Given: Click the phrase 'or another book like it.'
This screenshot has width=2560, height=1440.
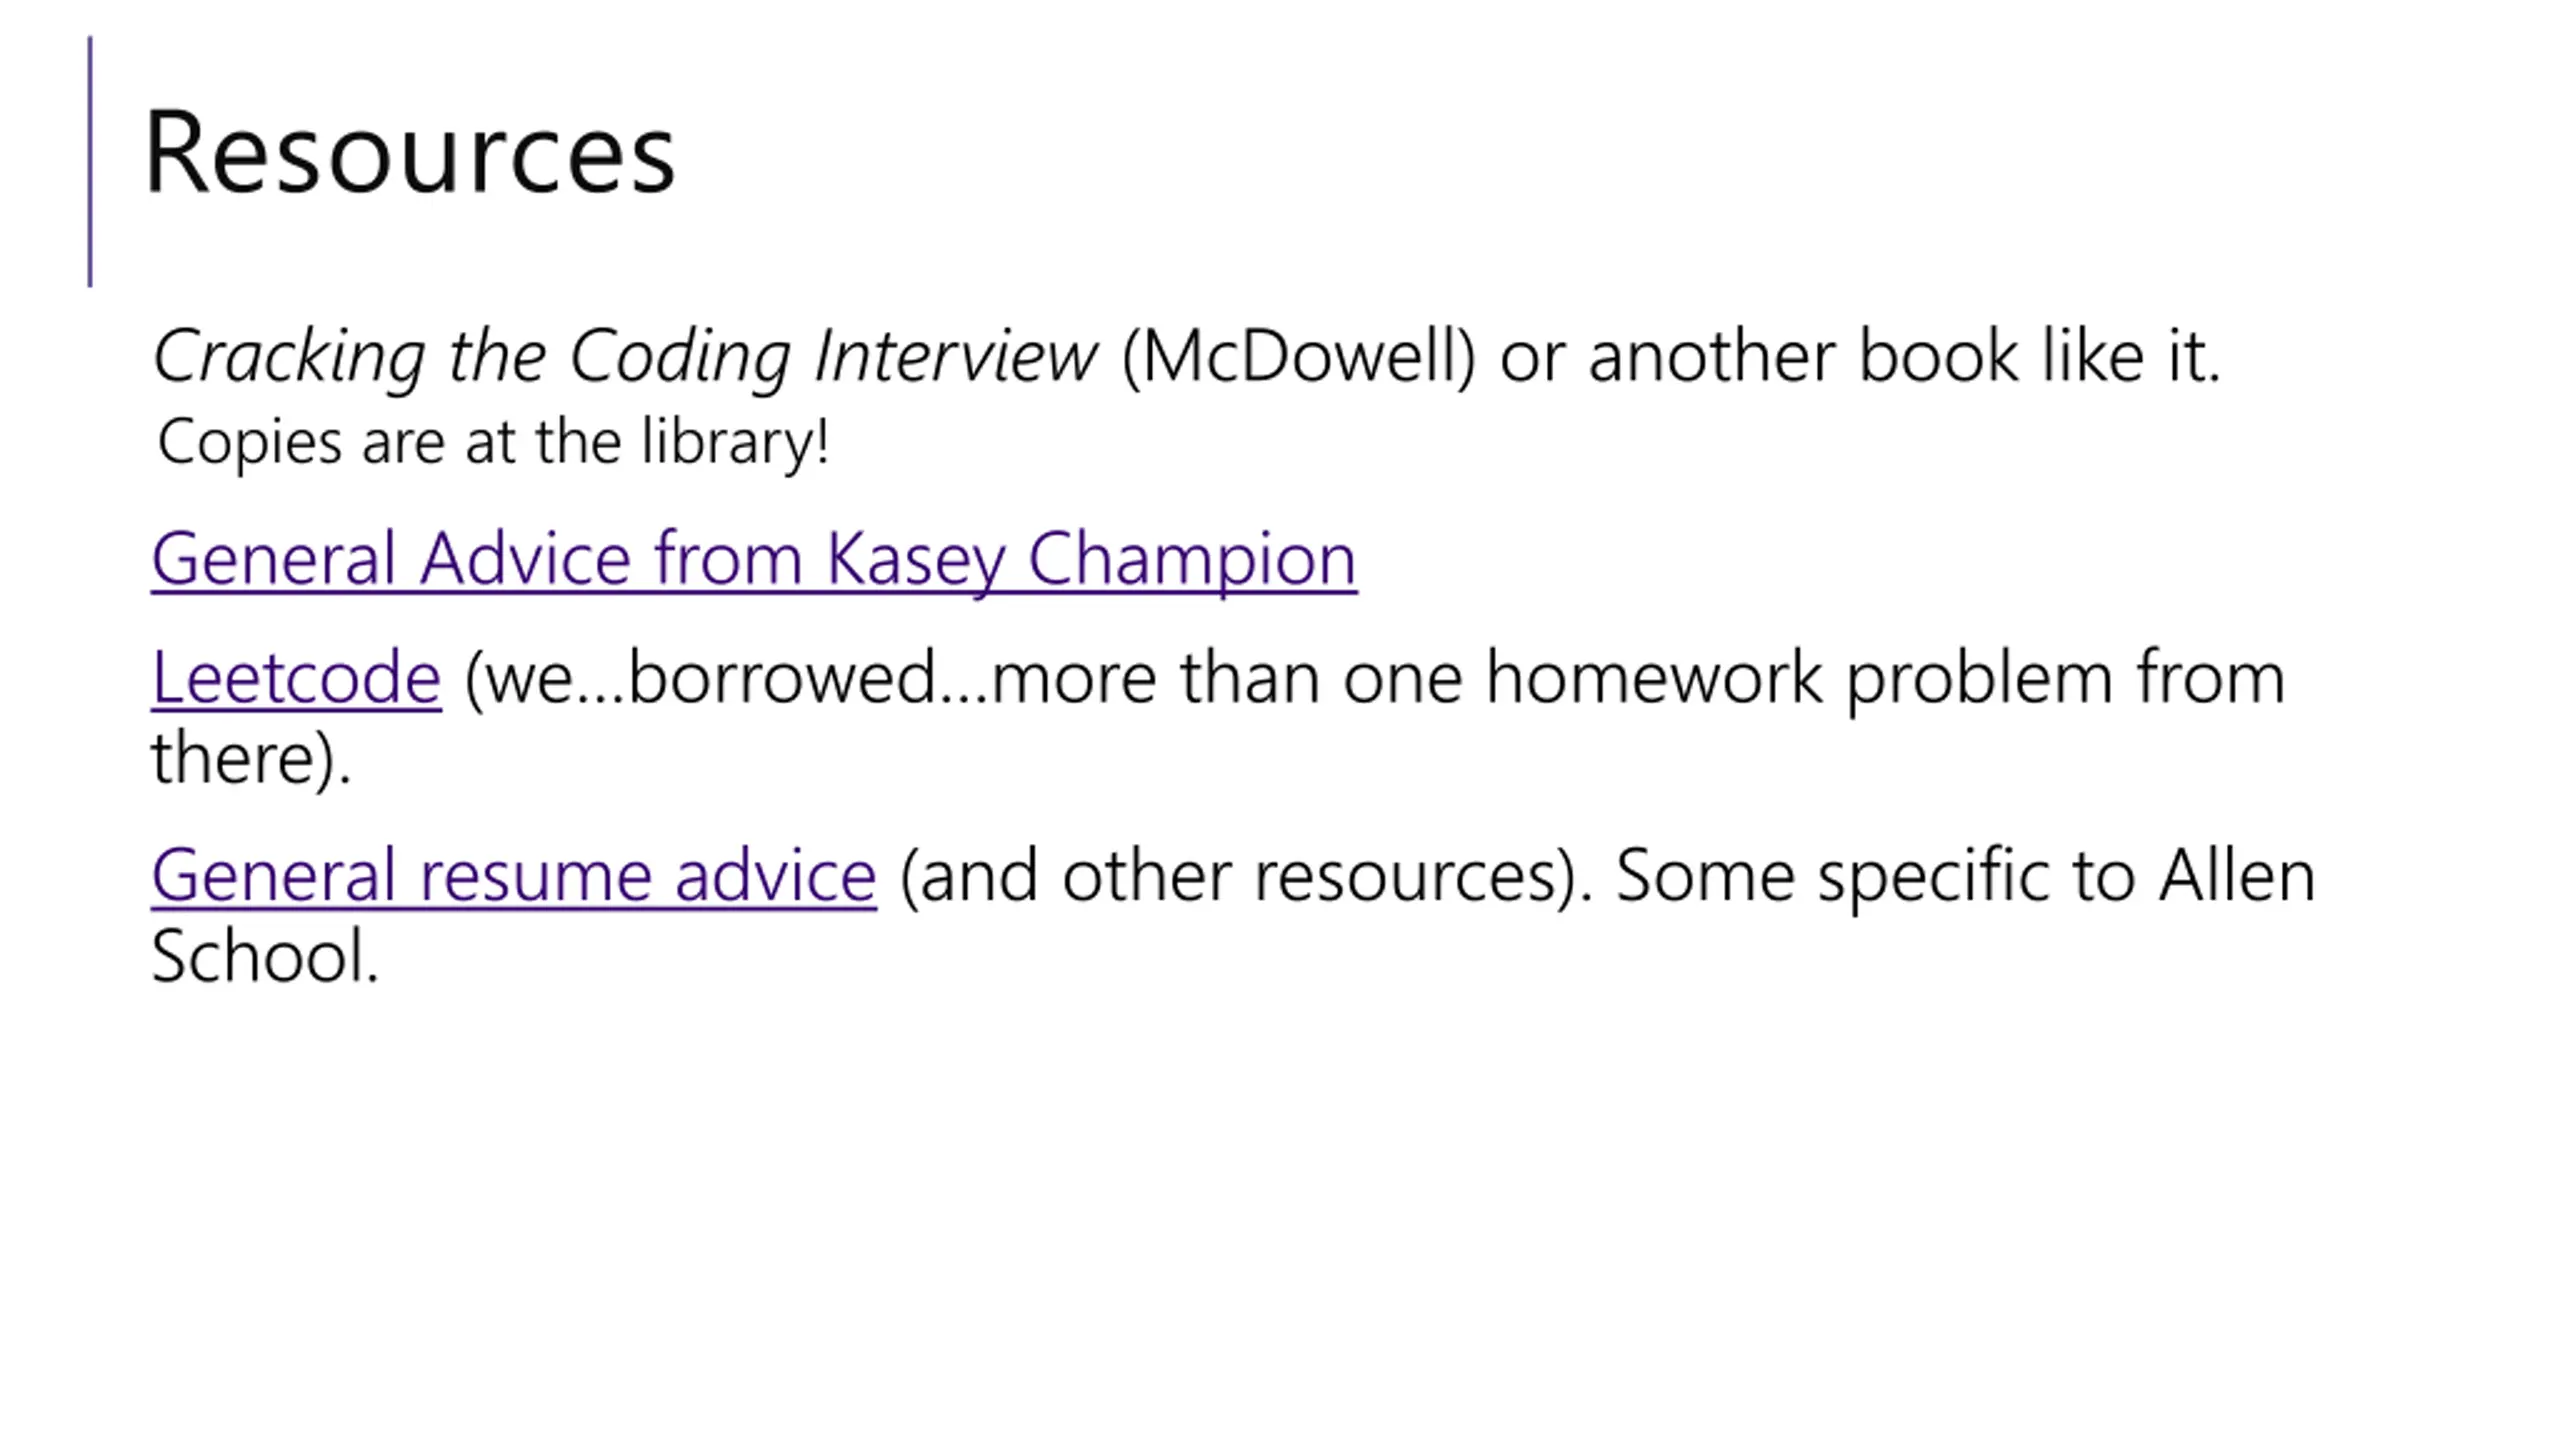Looking at the screenshot, I should (x=1860, y=355).
